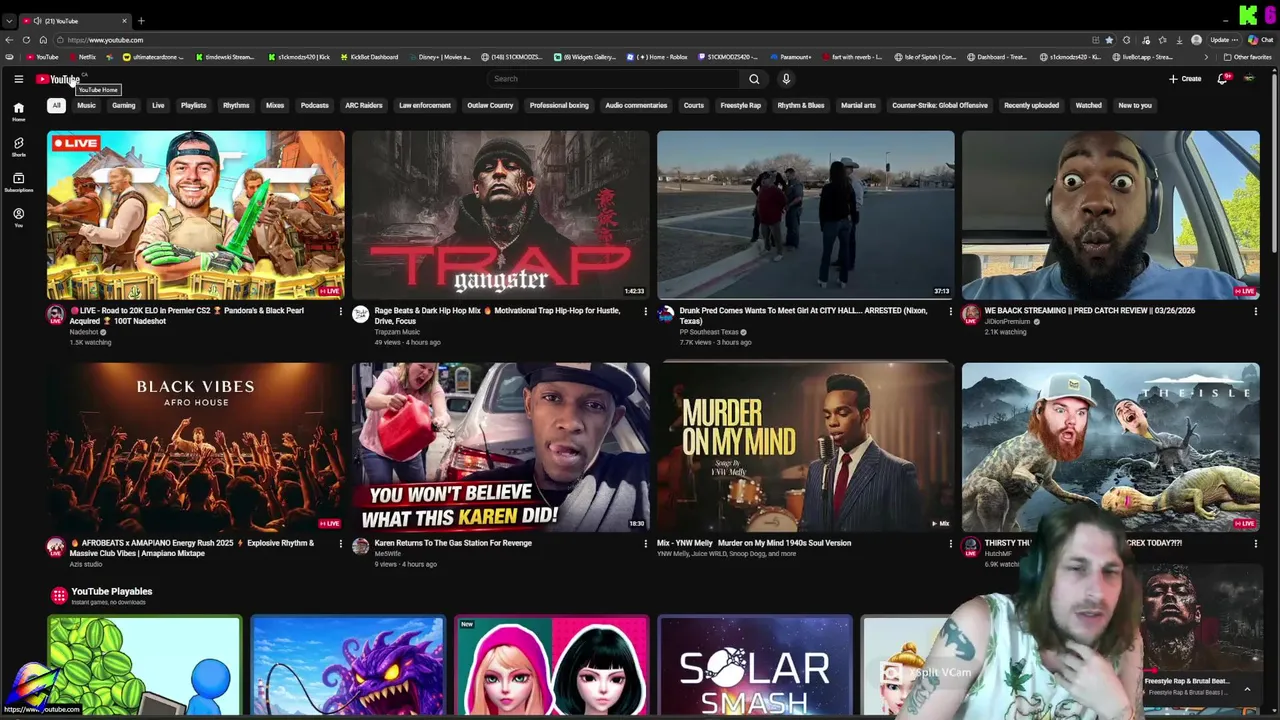
Task: Click in the YouTube search field
Action: point(615,79)
